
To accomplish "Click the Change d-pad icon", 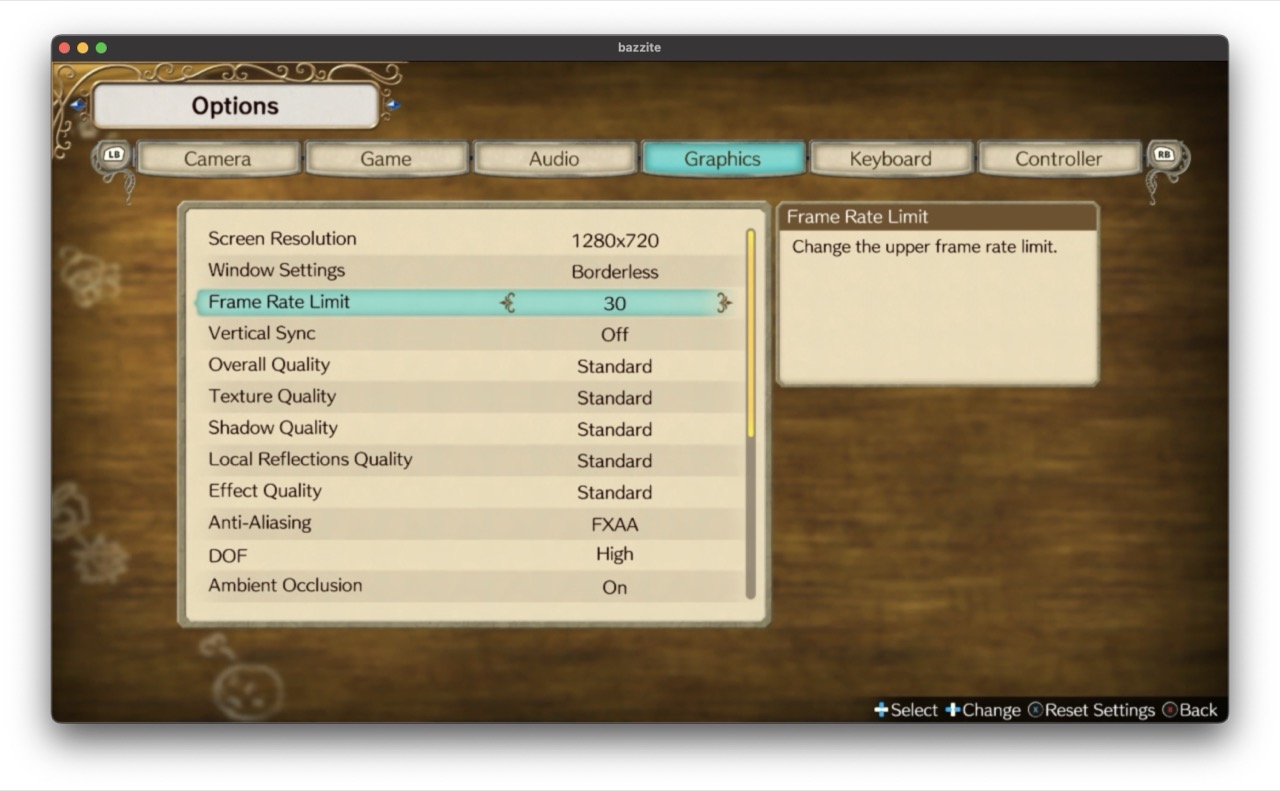I will point(952,710).
